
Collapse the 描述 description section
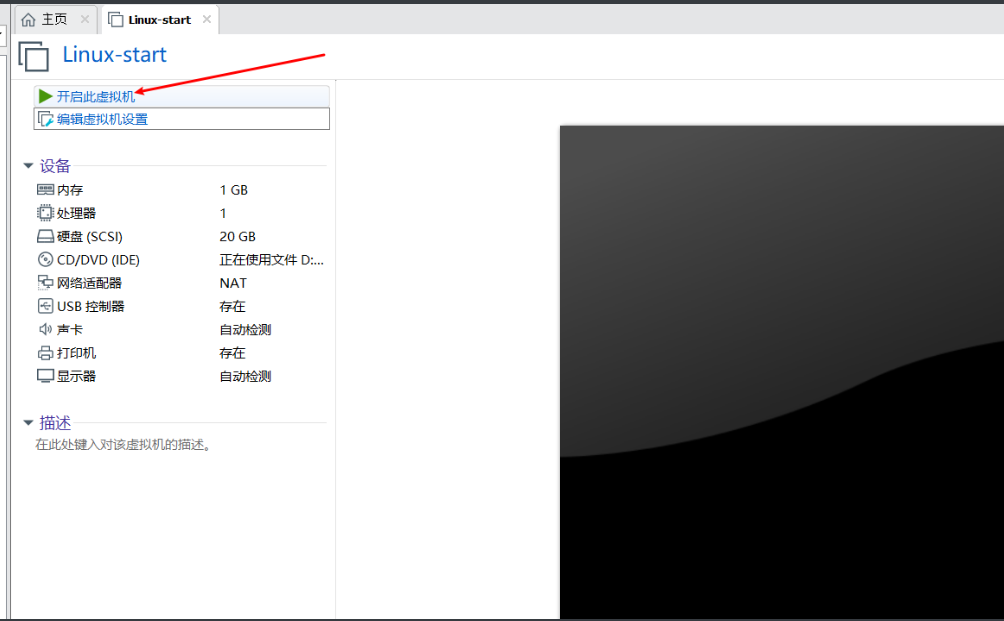pos(28,423)
